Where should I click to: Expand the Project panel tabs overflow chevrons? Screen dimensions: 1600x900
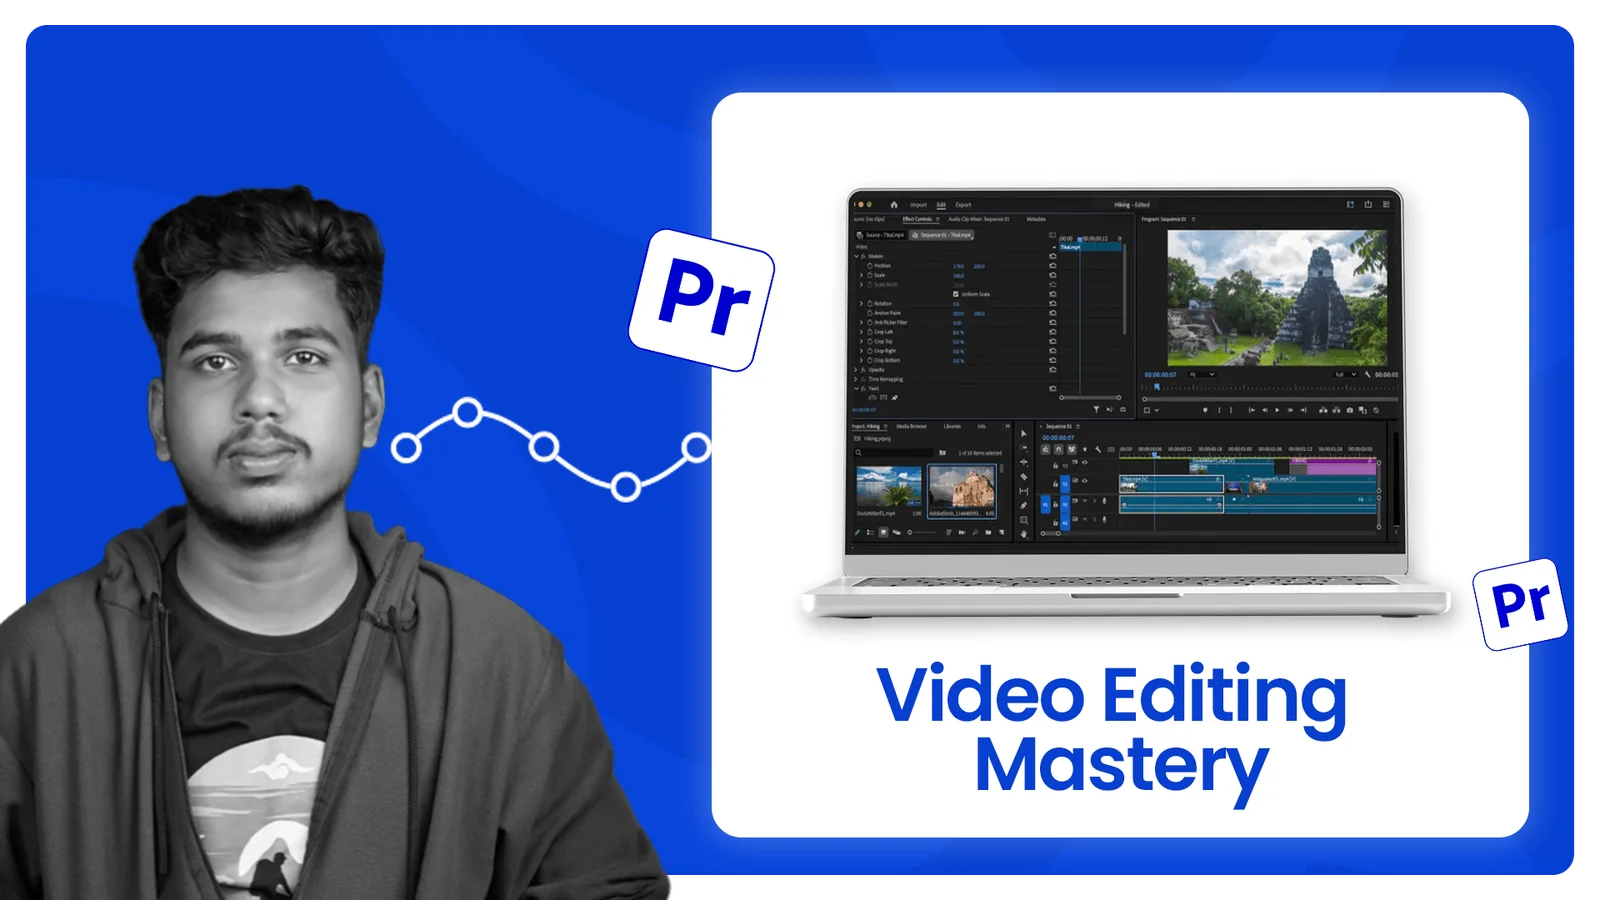(x=1007, y=426)
